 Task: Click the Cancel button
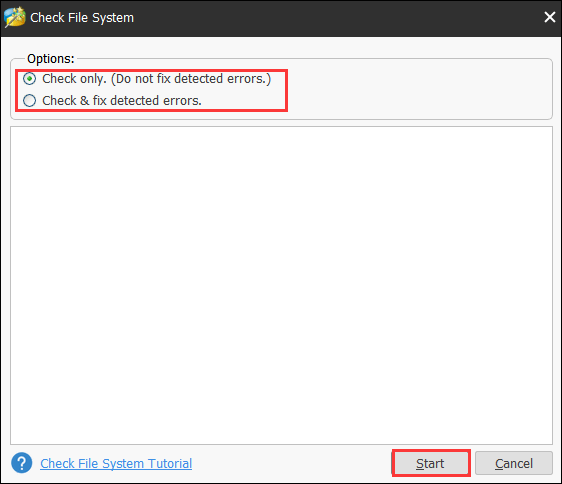pos(514,463)
